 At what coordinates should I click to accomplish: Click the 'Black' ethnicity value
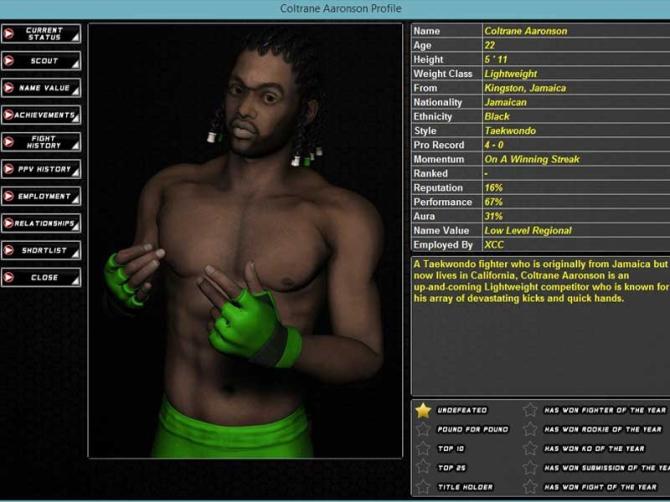point(497,117)
